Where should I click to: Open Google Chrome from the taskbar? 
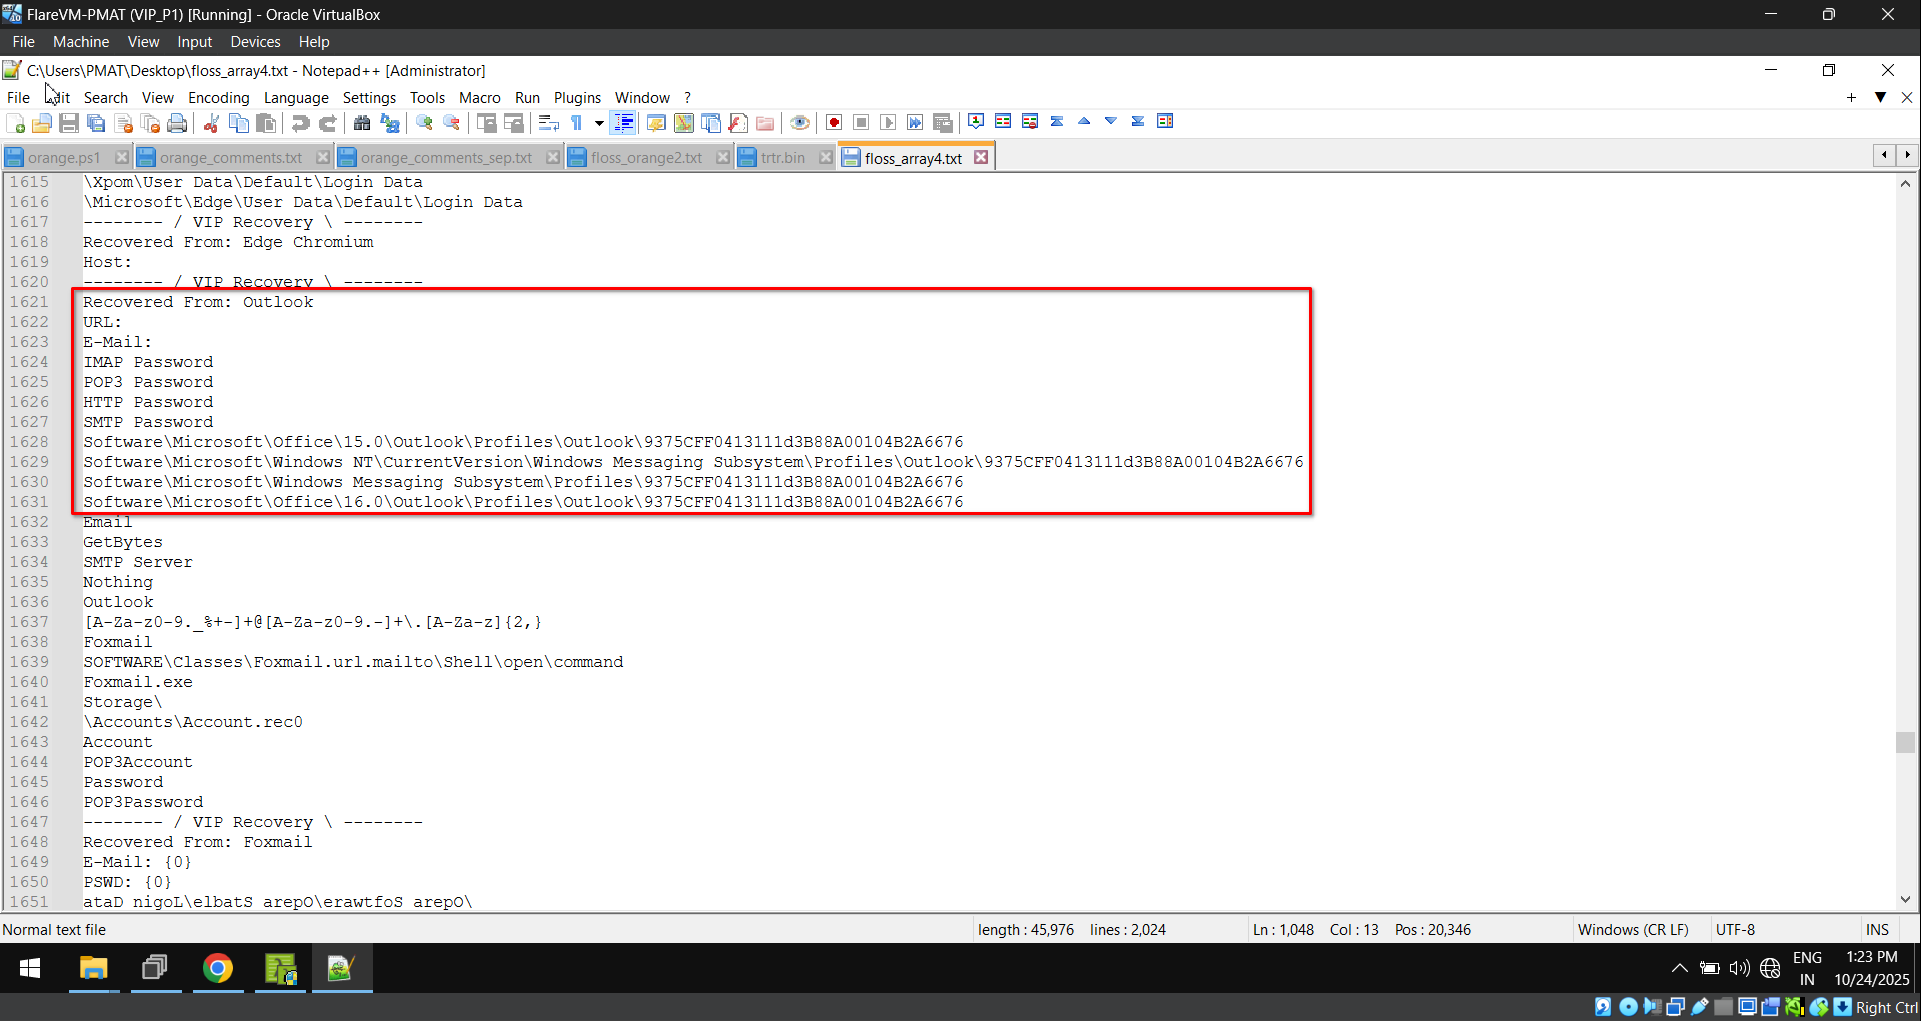[x=218, y=968]
